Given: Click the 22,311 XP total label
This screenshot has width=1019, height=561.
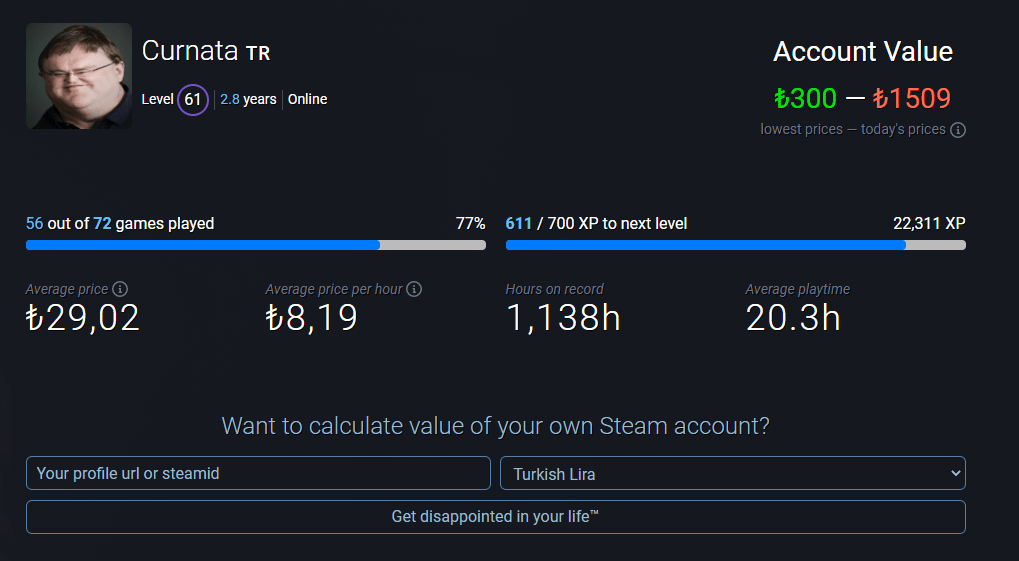Looking at the screenshot, I should pyautogui.click(x=929, y=223).
